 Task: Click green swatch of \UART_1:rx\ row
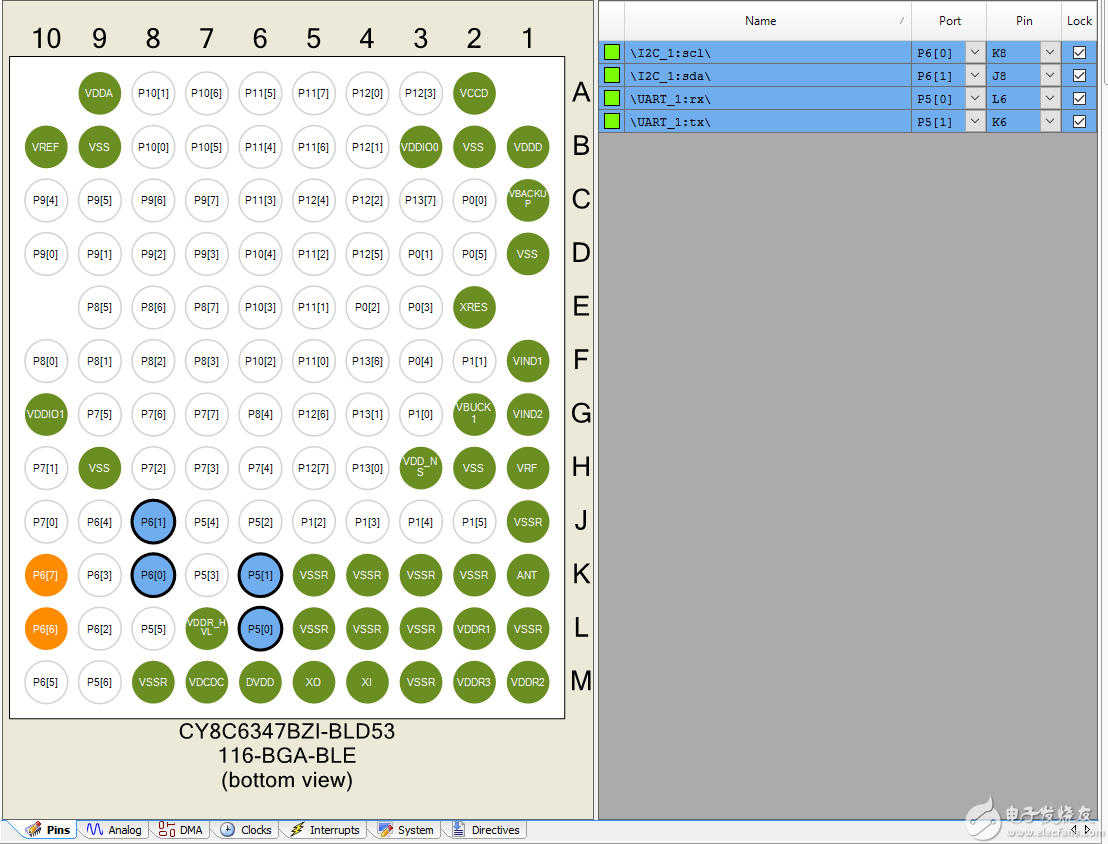click(x=612, y=98)
